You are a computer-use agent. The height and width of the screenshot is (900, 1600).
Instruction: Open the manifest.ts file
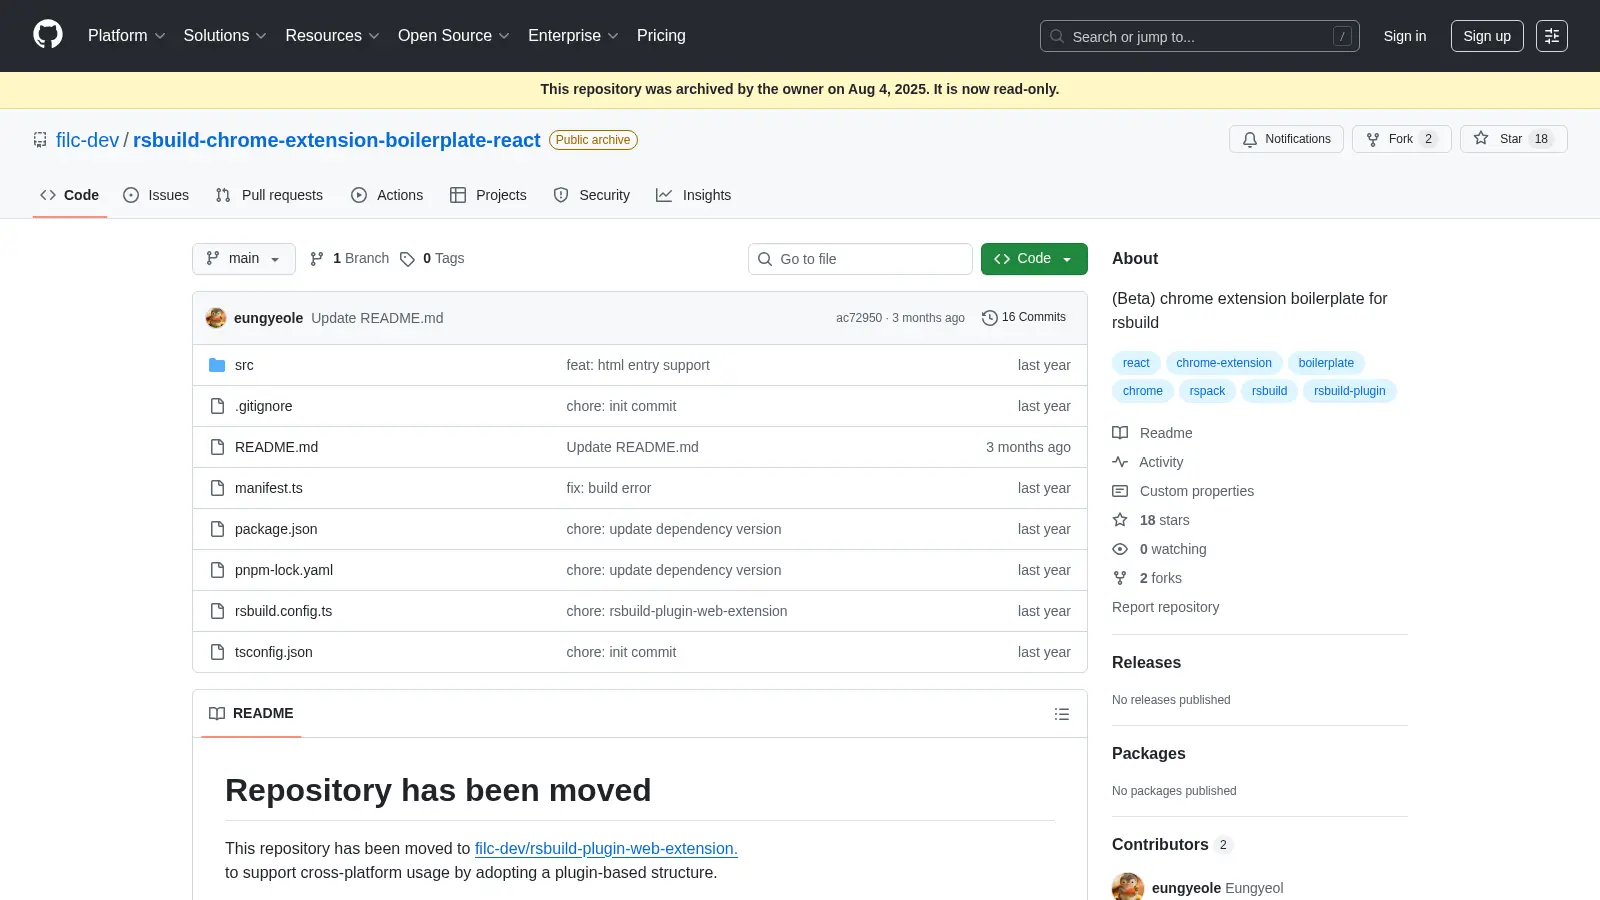[x=269, y=488]
